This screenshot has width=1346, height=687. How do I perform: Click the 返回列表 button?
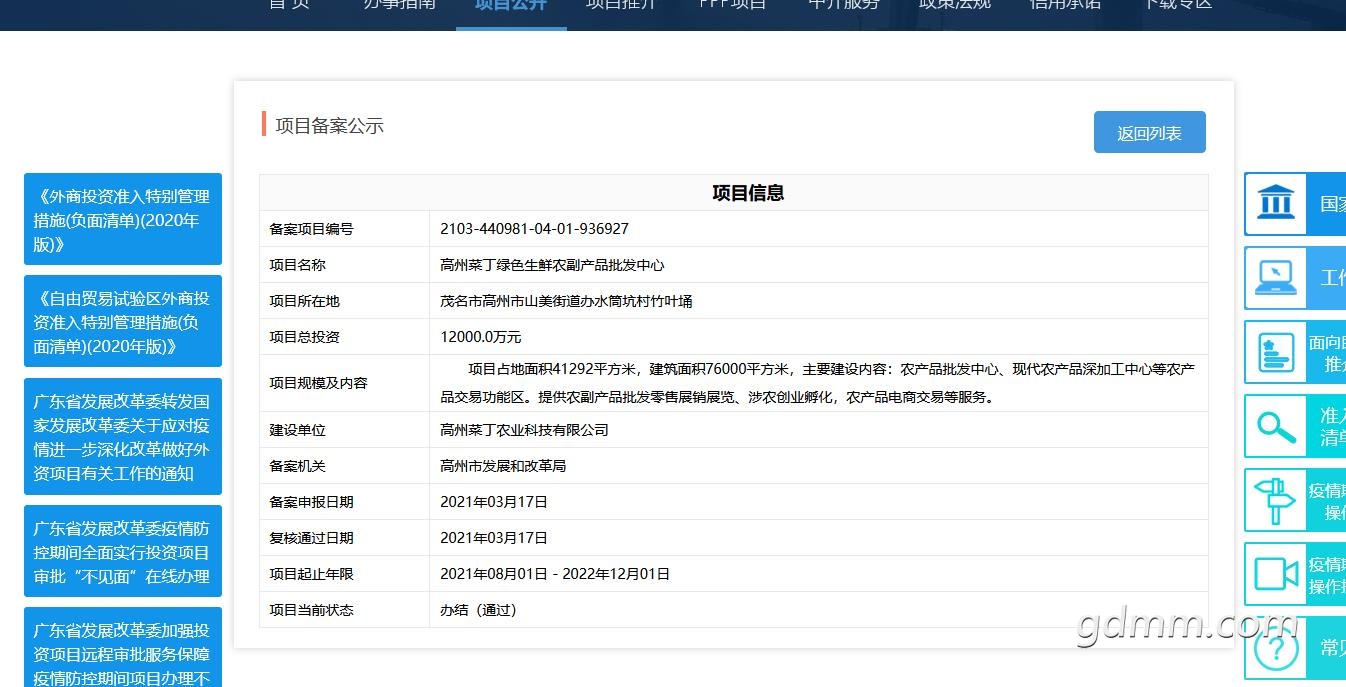[x=1150, y=132]
